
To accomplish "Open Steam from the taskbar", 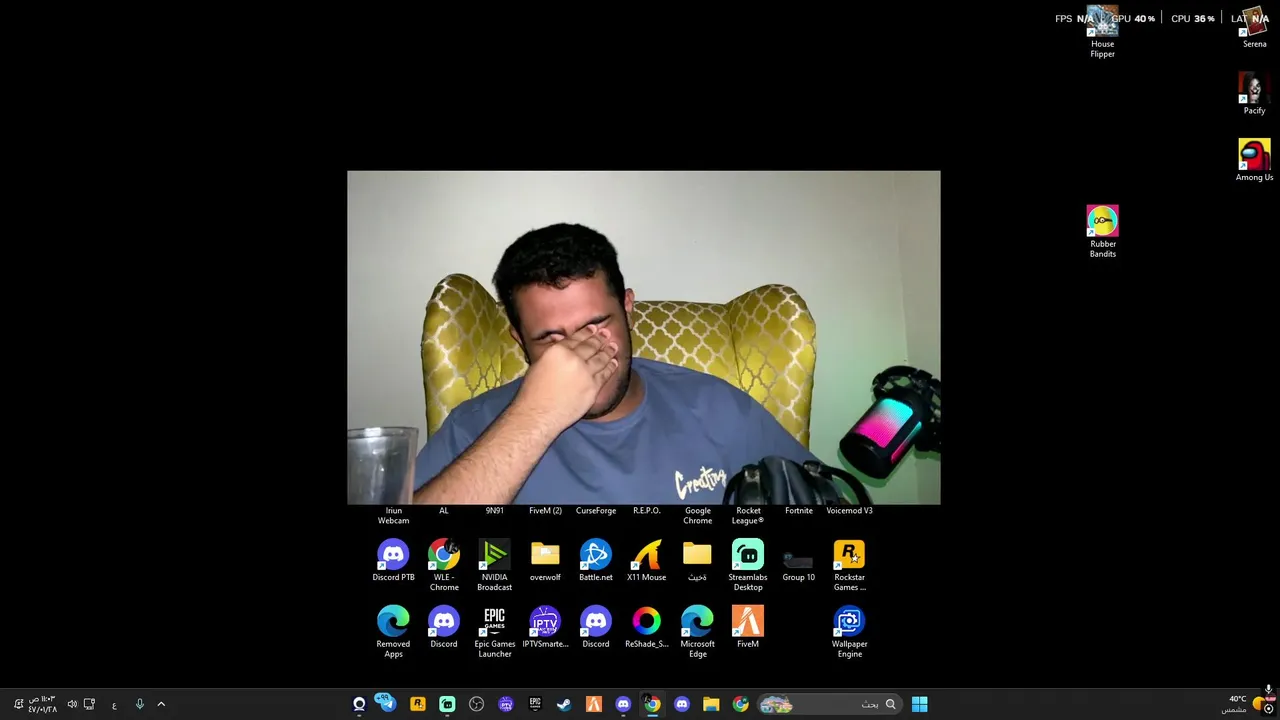I will 564,704.
